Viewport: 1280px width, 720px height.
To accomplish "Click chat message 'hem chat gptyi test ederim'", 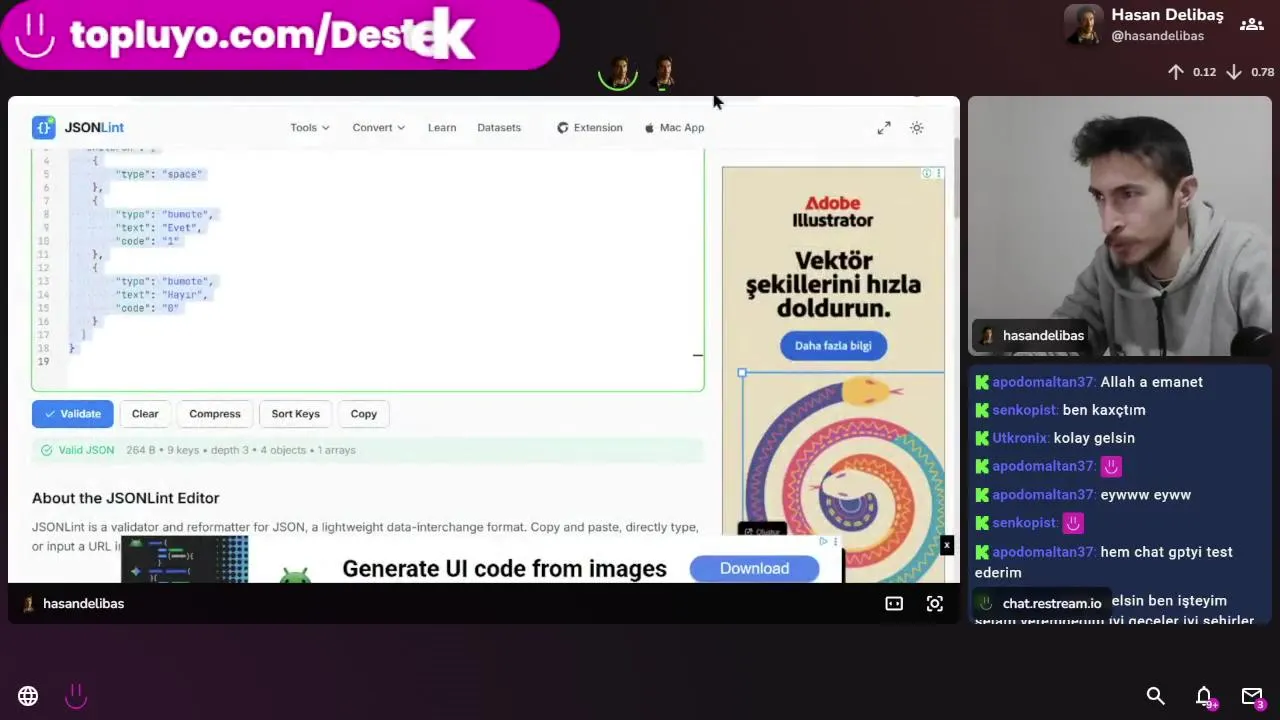I will 1104,562.
